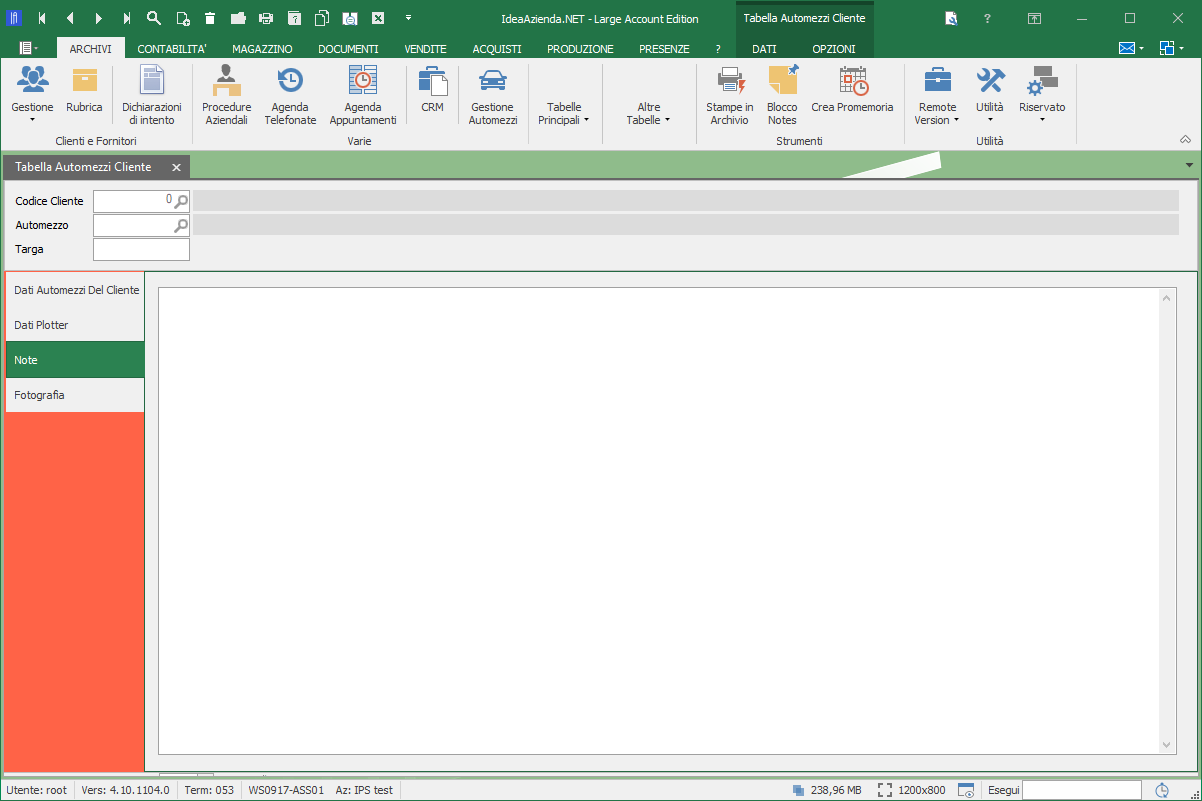Click Targa input field
The height and width of the screenshot is (801, 1202).
click(x=141, y=249)
